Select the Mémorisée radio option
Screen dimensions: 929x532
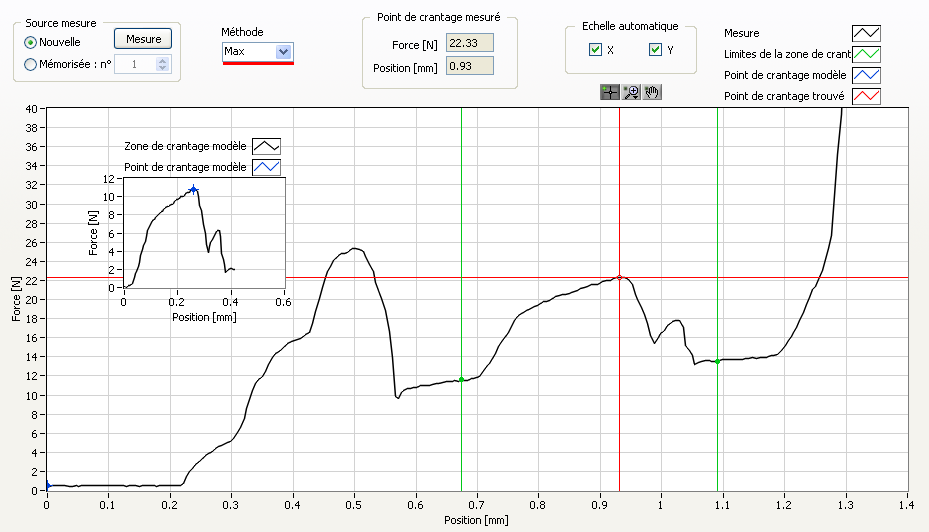point(30,65)
